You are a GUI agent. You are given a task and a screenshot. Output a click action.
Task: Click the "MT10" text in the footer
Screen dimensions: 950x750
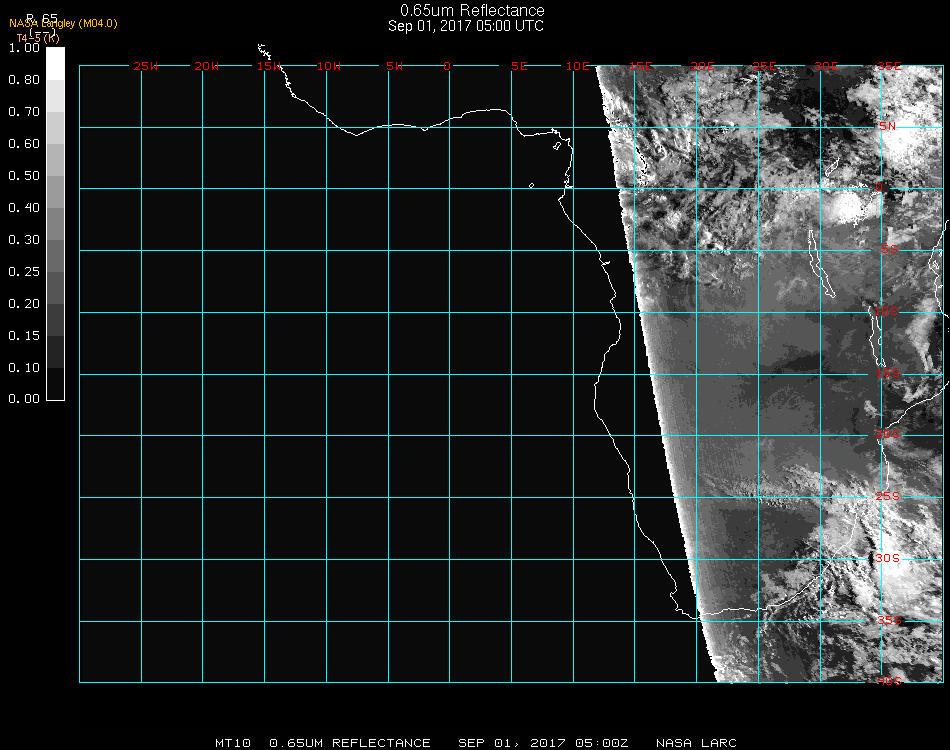click(x=233, y=743)
